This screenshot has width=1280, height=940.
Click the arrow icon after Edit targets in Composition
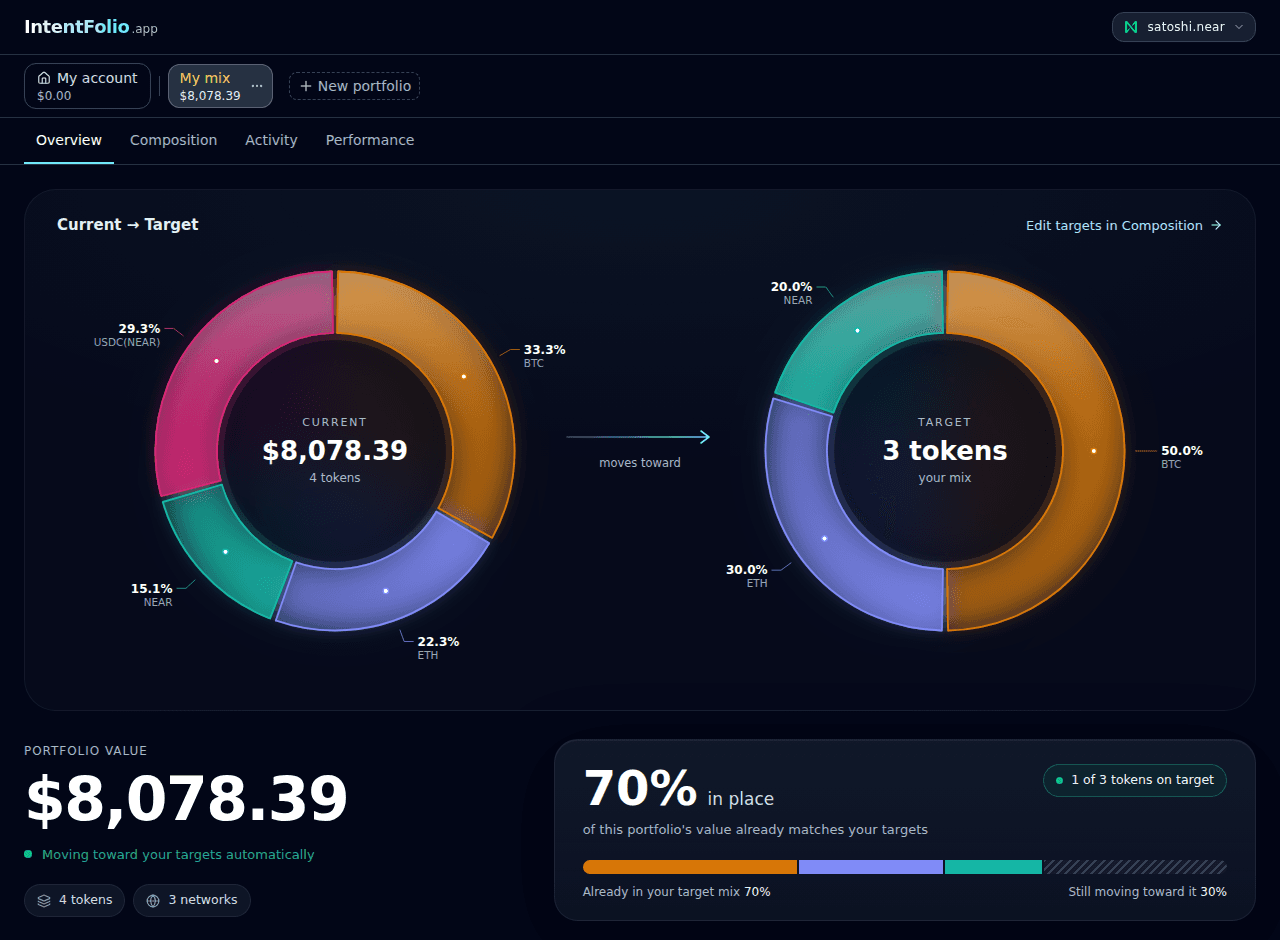click(x=1216, y=225)
